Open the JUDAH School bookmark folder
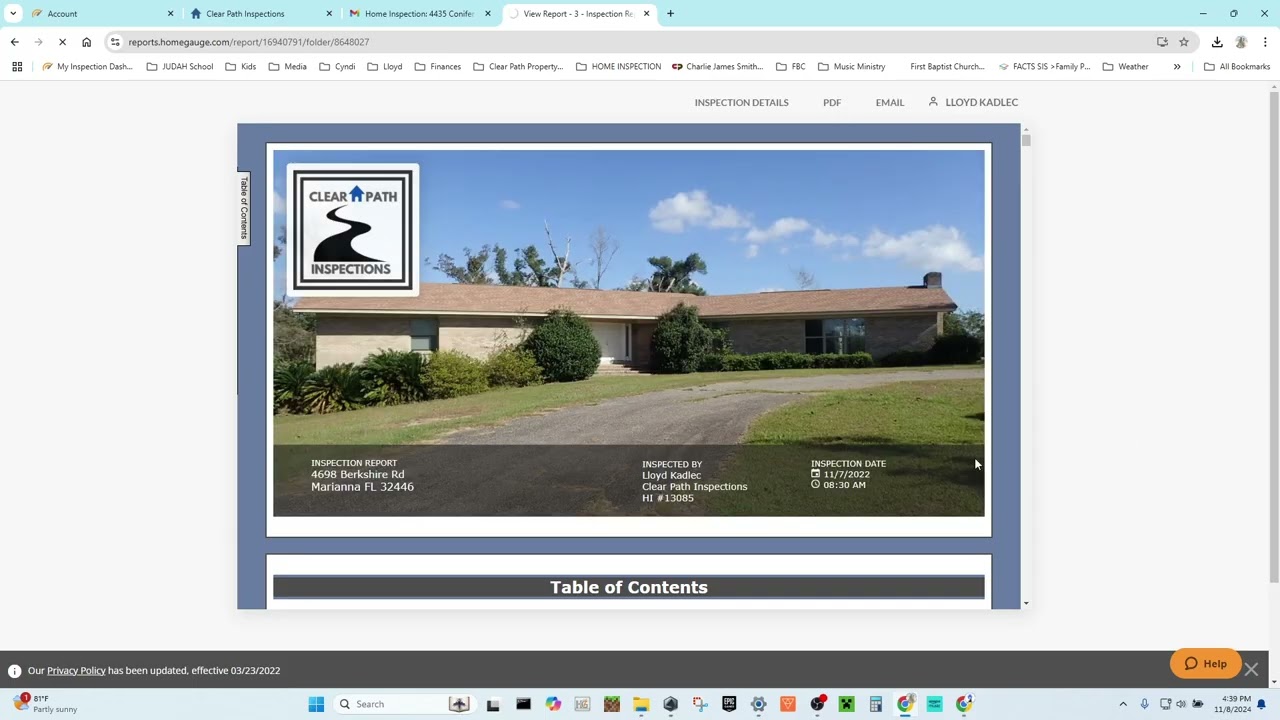Image resolution: width=1280 pixels, height=720 pixels. (180, 67)
